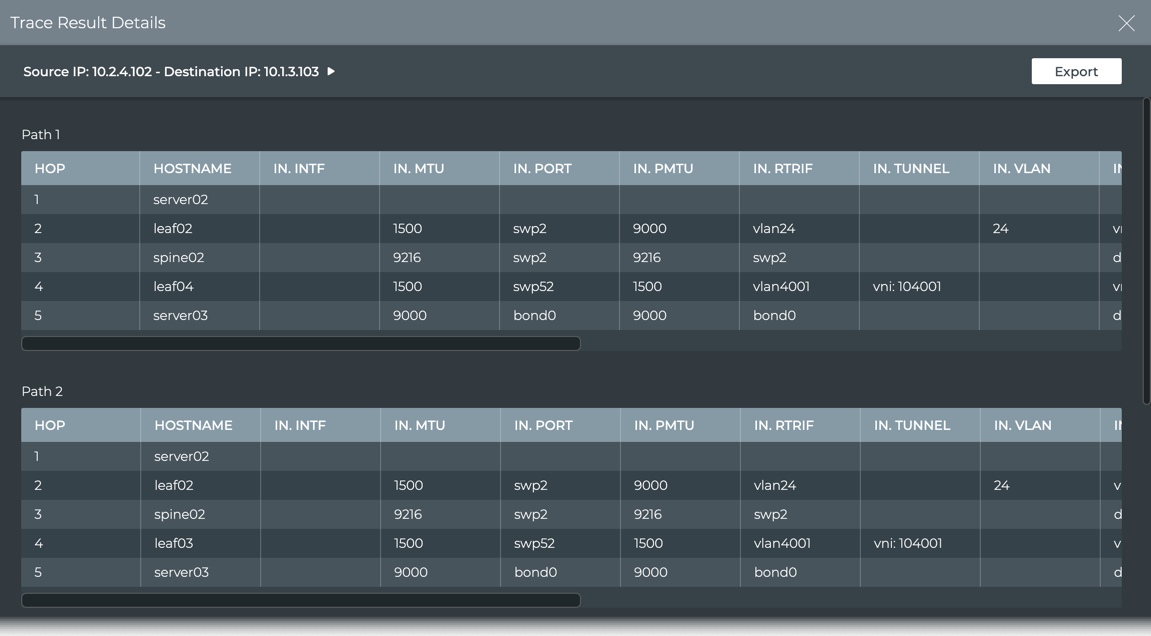Select leaf04 row in Path 1
Viewport: 1151px width, 636px height.
pyautogui.click(x=173, y=286)
